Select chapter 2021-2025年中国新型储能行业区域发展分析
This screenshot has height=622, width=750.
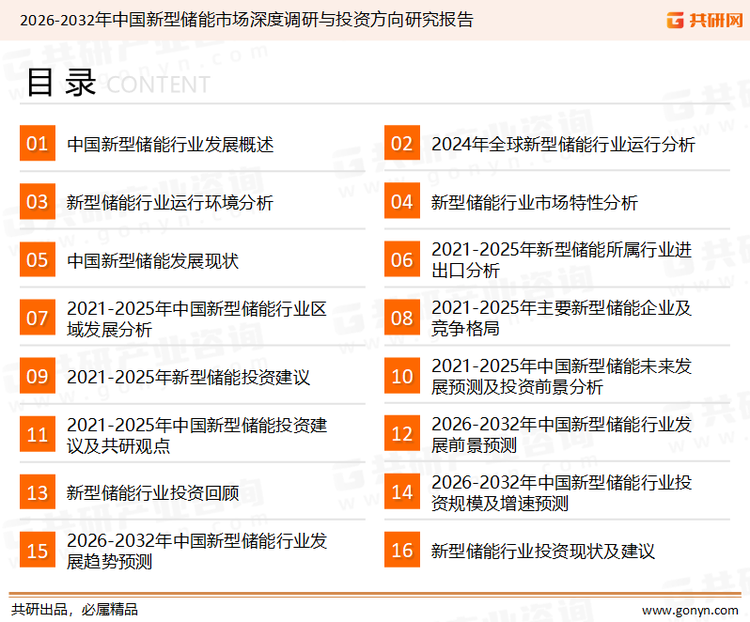coord(197,319)
